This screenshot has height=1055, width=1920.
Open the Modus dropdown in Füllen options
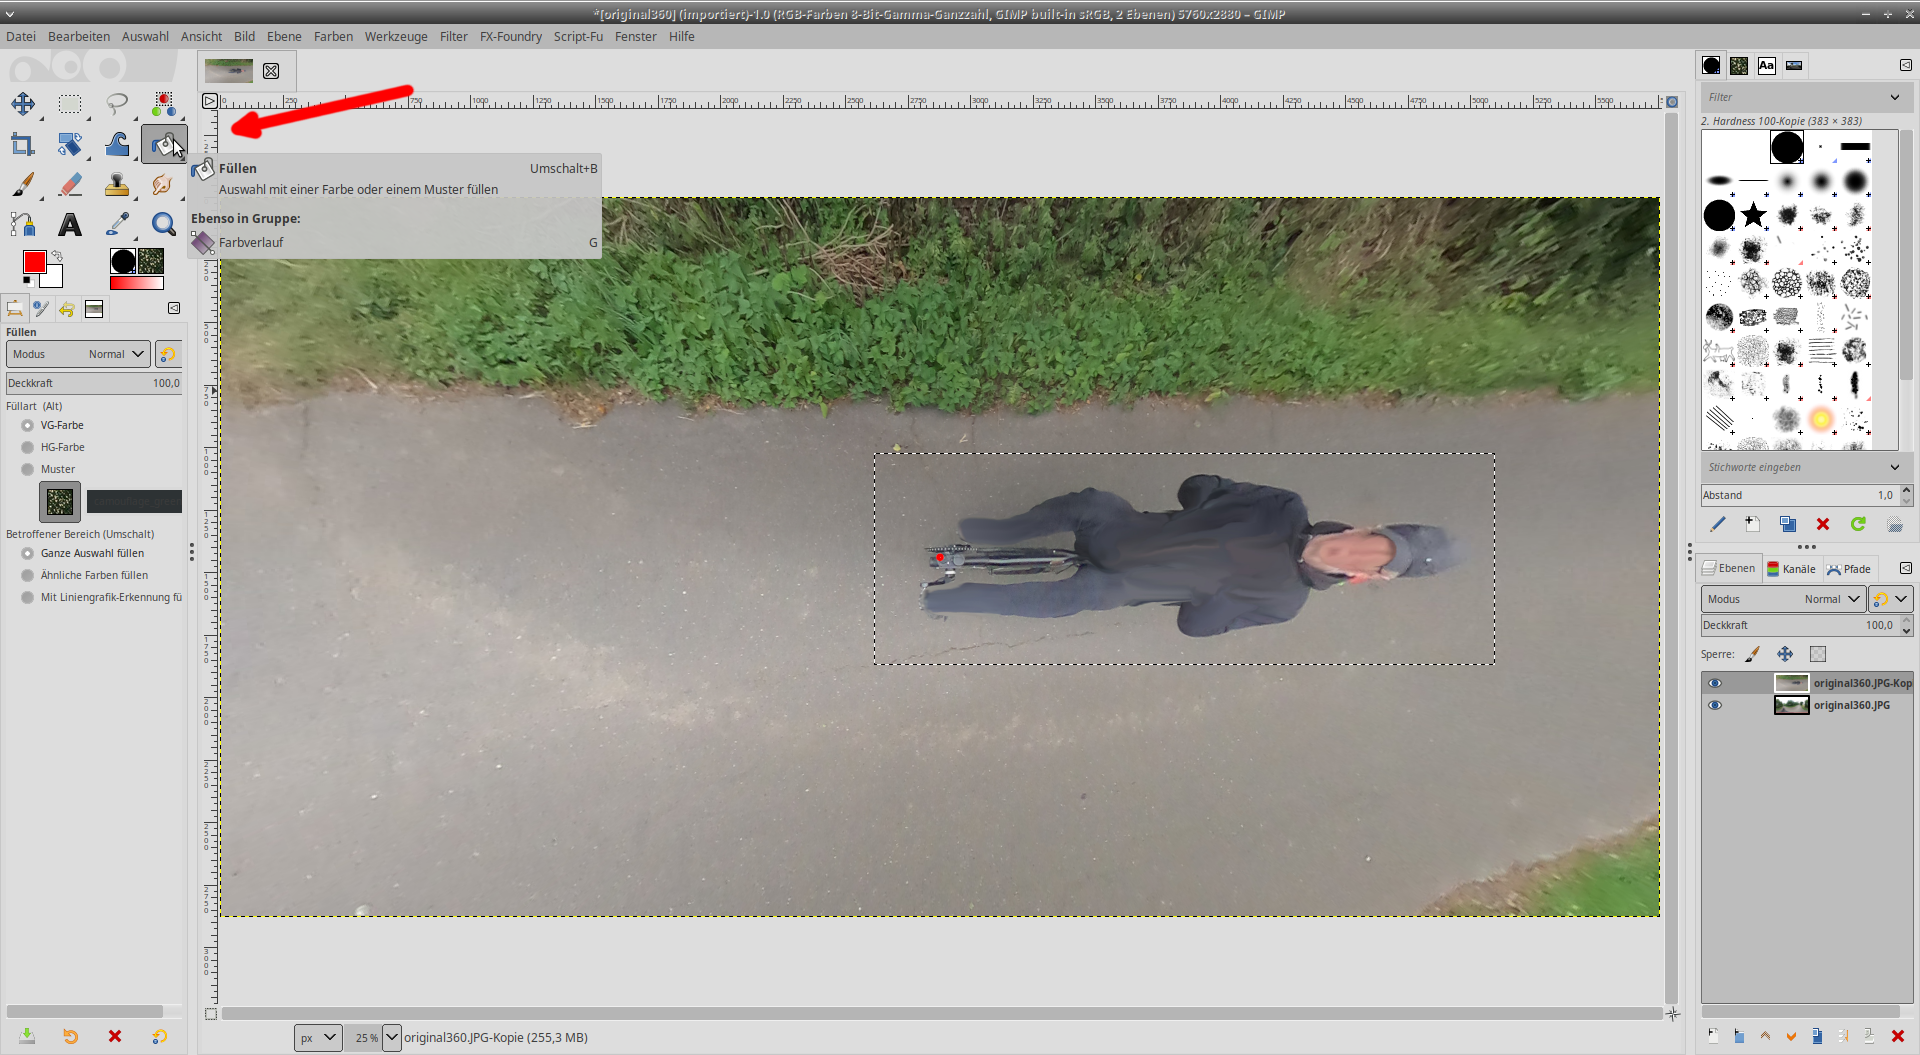click(x=78, y=354)
